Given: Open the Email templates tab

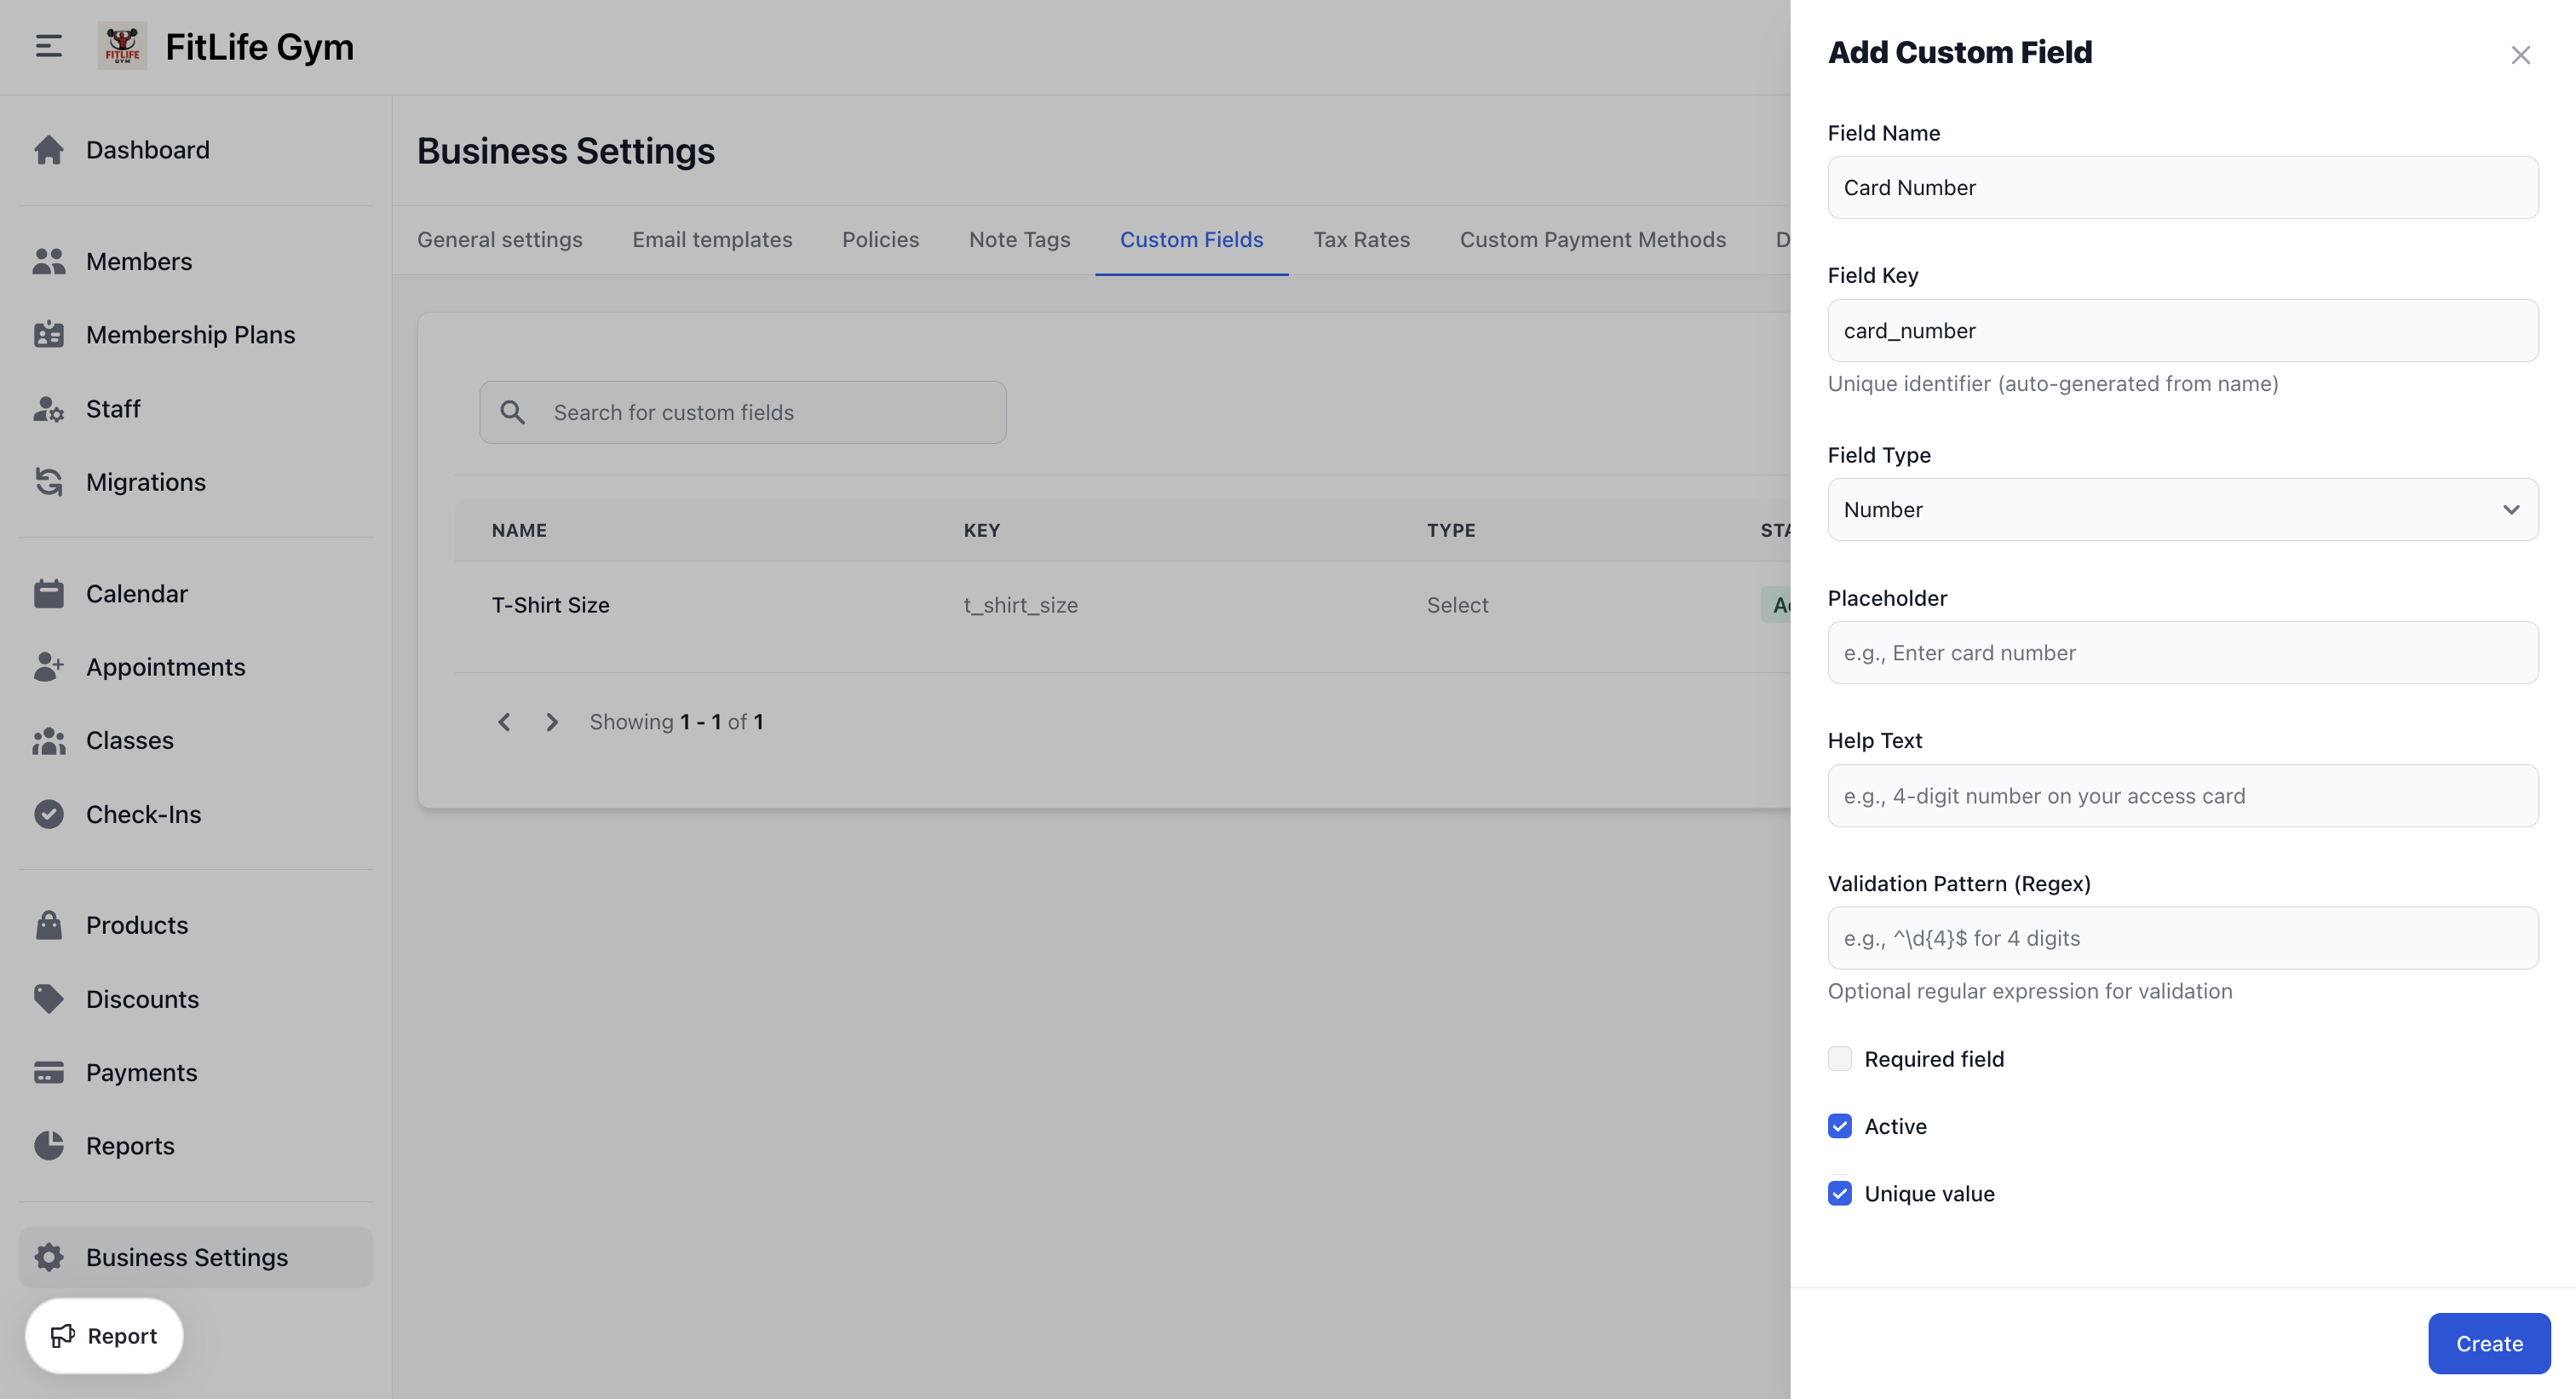Looking at the screenshot, I should (711, 239).
